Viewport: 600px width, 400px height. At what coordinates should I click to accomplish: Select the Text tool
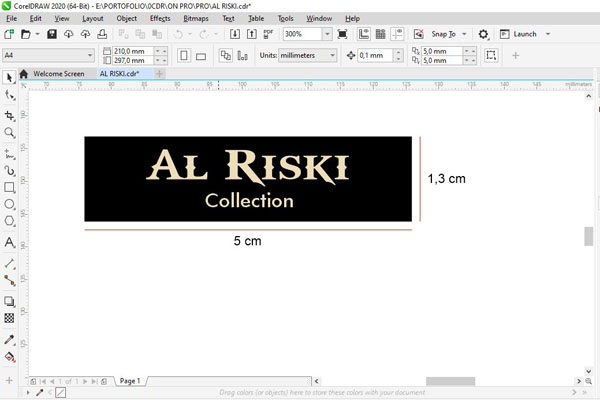[9, 243]
